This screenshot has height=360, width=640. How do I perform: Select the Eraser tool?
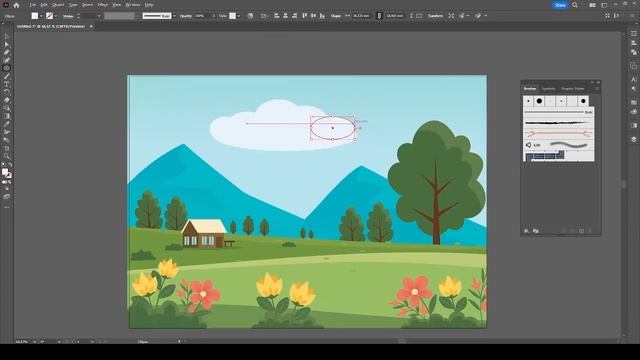pos(7,100)
